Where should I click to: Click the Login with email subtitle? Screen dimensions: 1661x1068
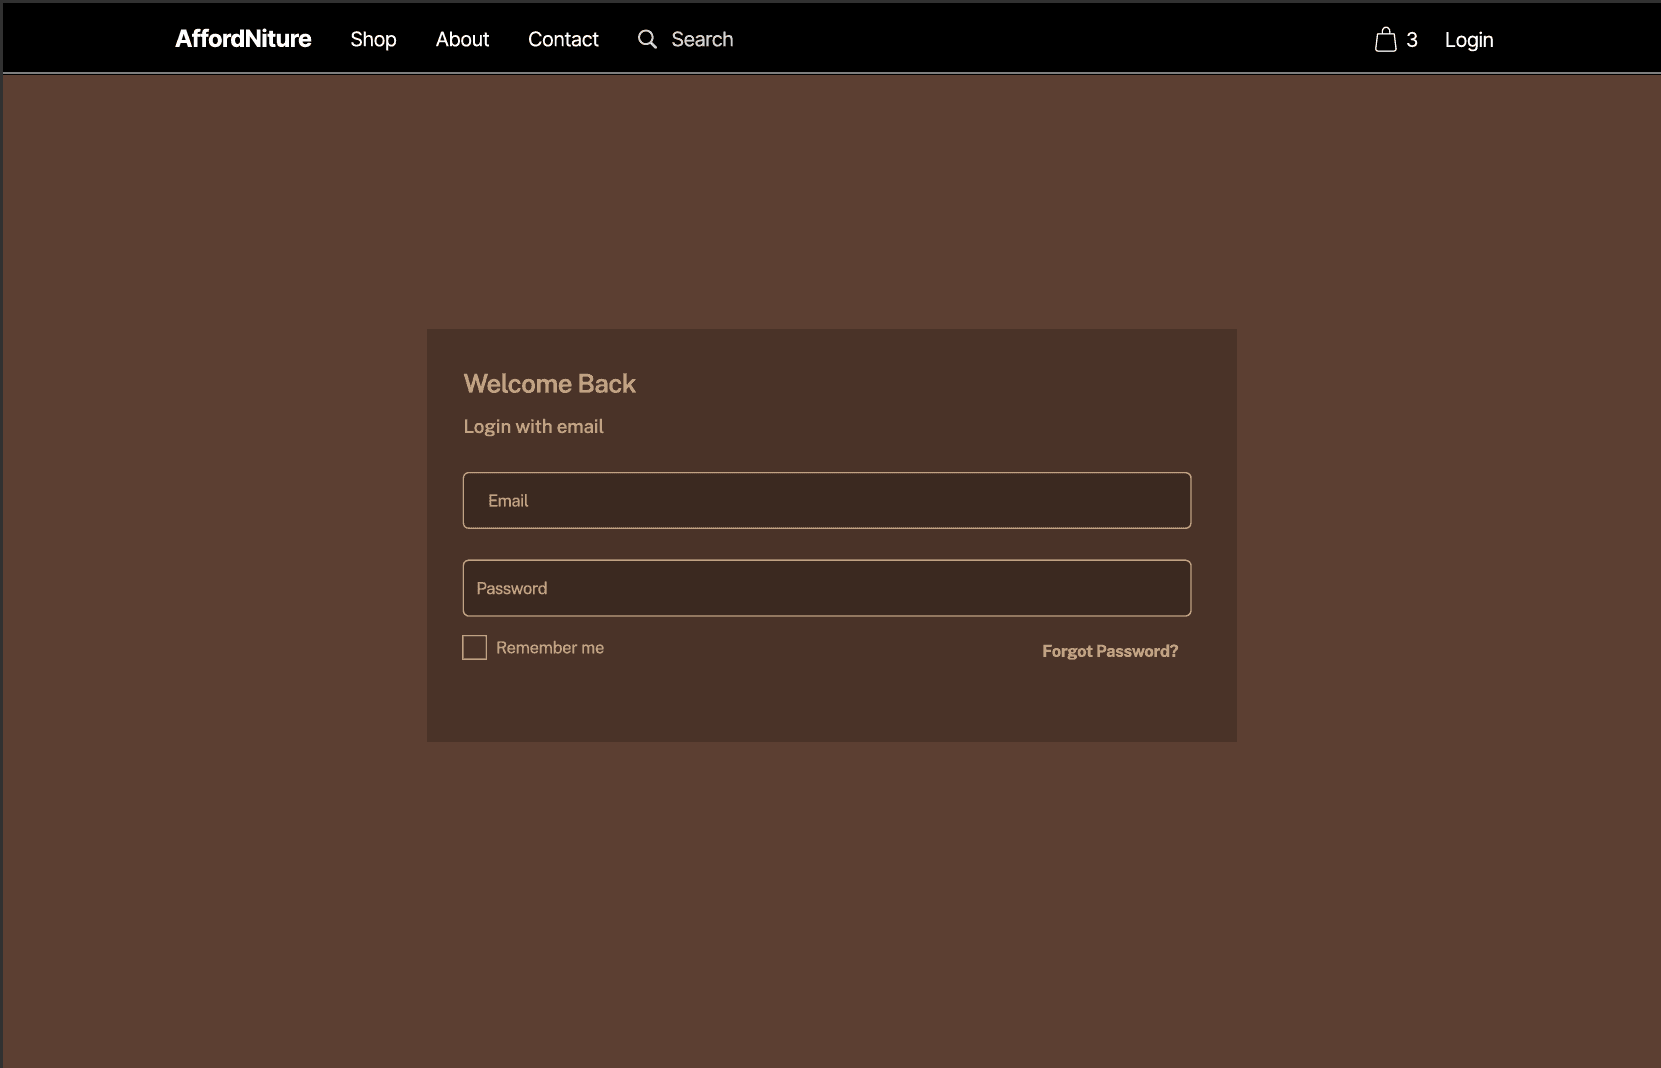click(x=533, y=427)
